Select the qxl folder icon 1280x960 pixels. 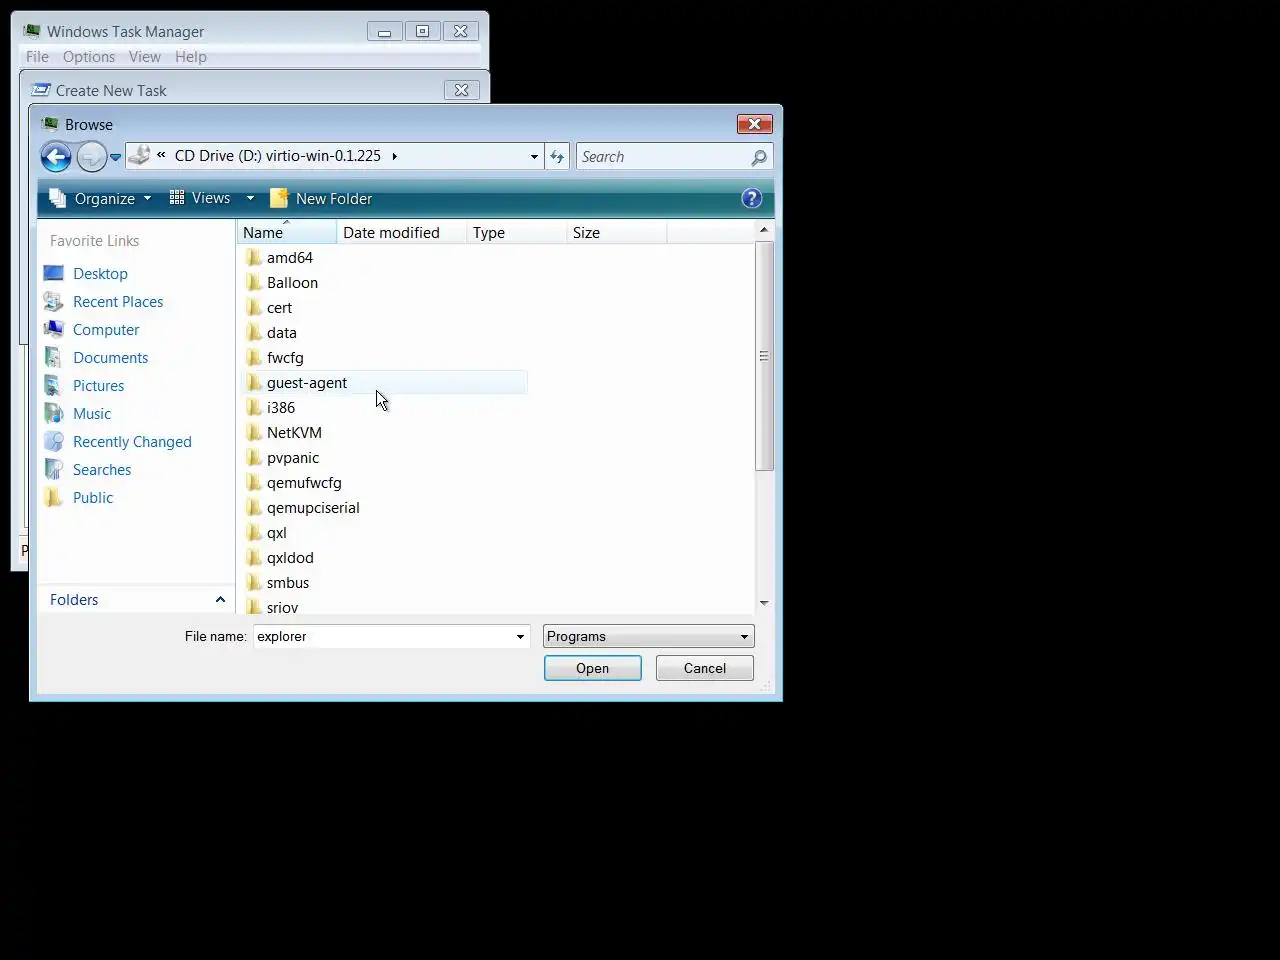click(254, 532)
